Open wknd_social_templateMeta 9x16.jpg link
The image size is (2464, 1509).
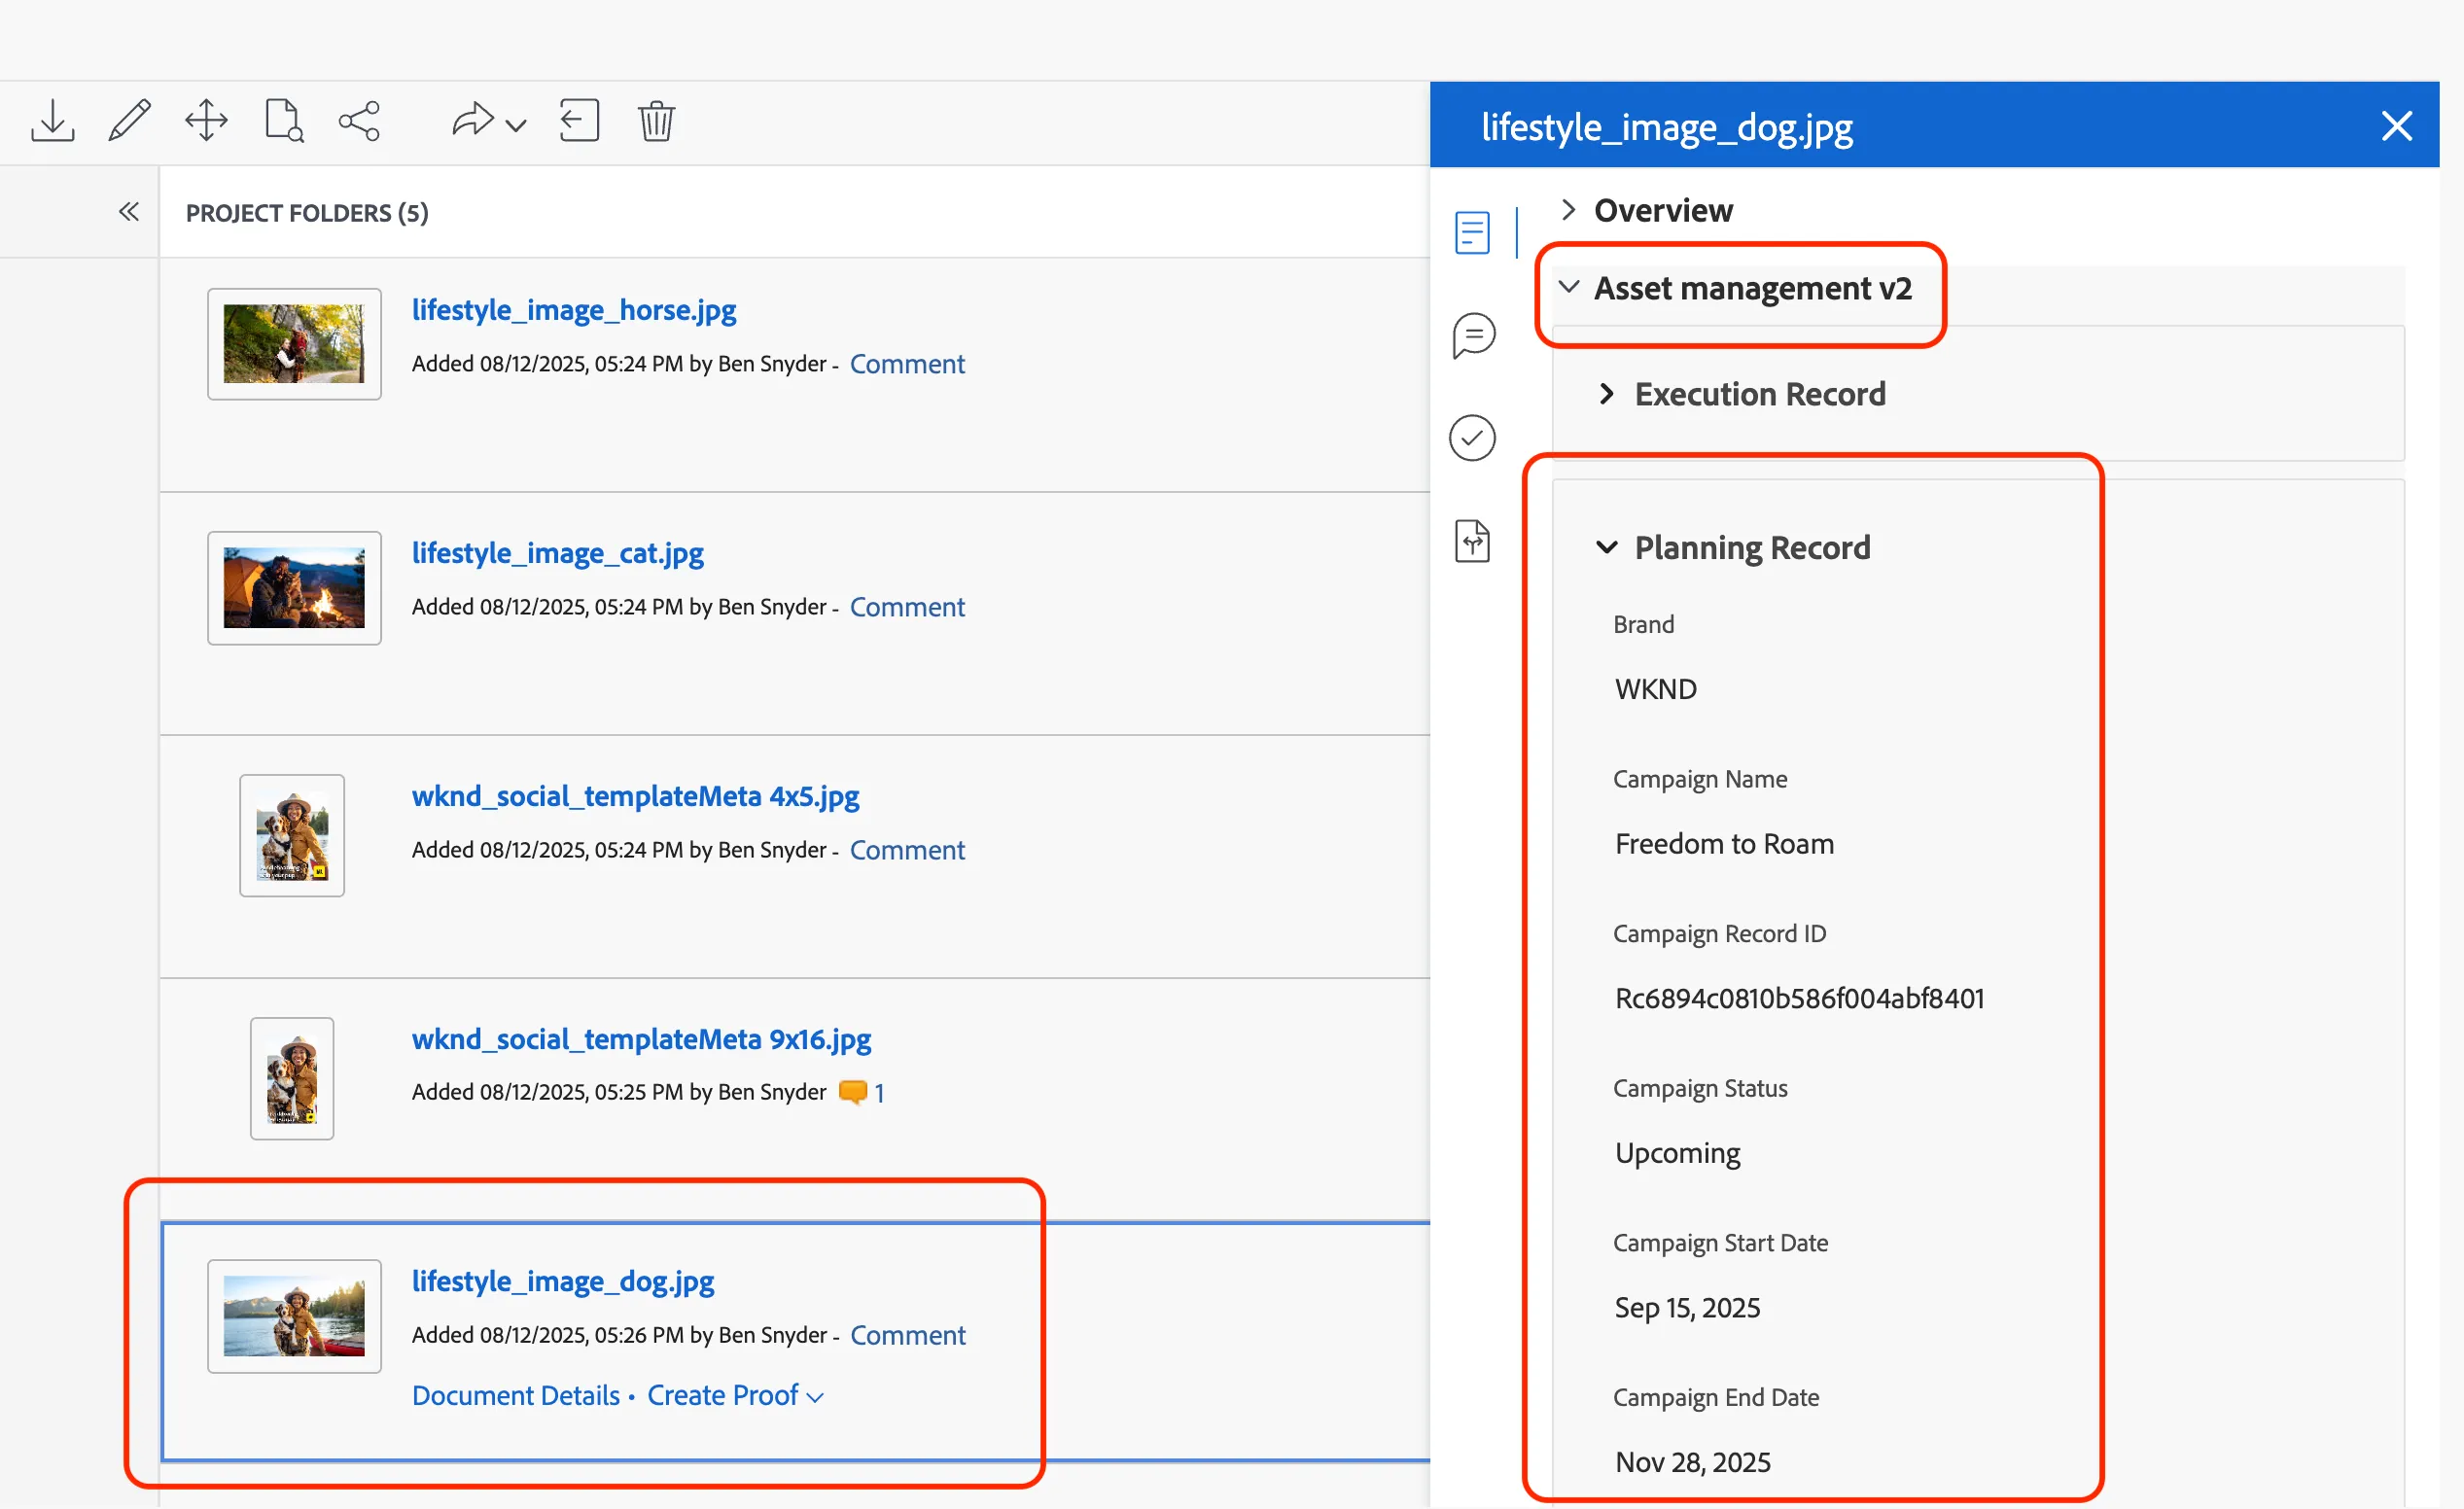coord(642,1039)
